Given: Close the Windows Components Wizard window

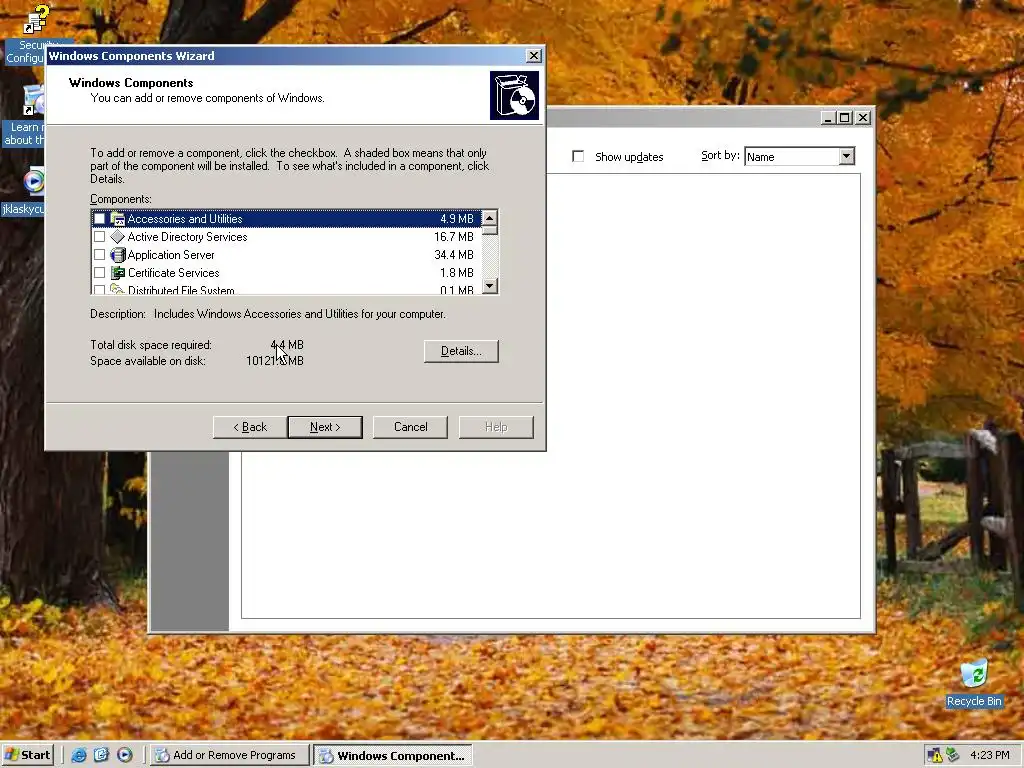Looking at the screenshot, I should pos(534,56).
